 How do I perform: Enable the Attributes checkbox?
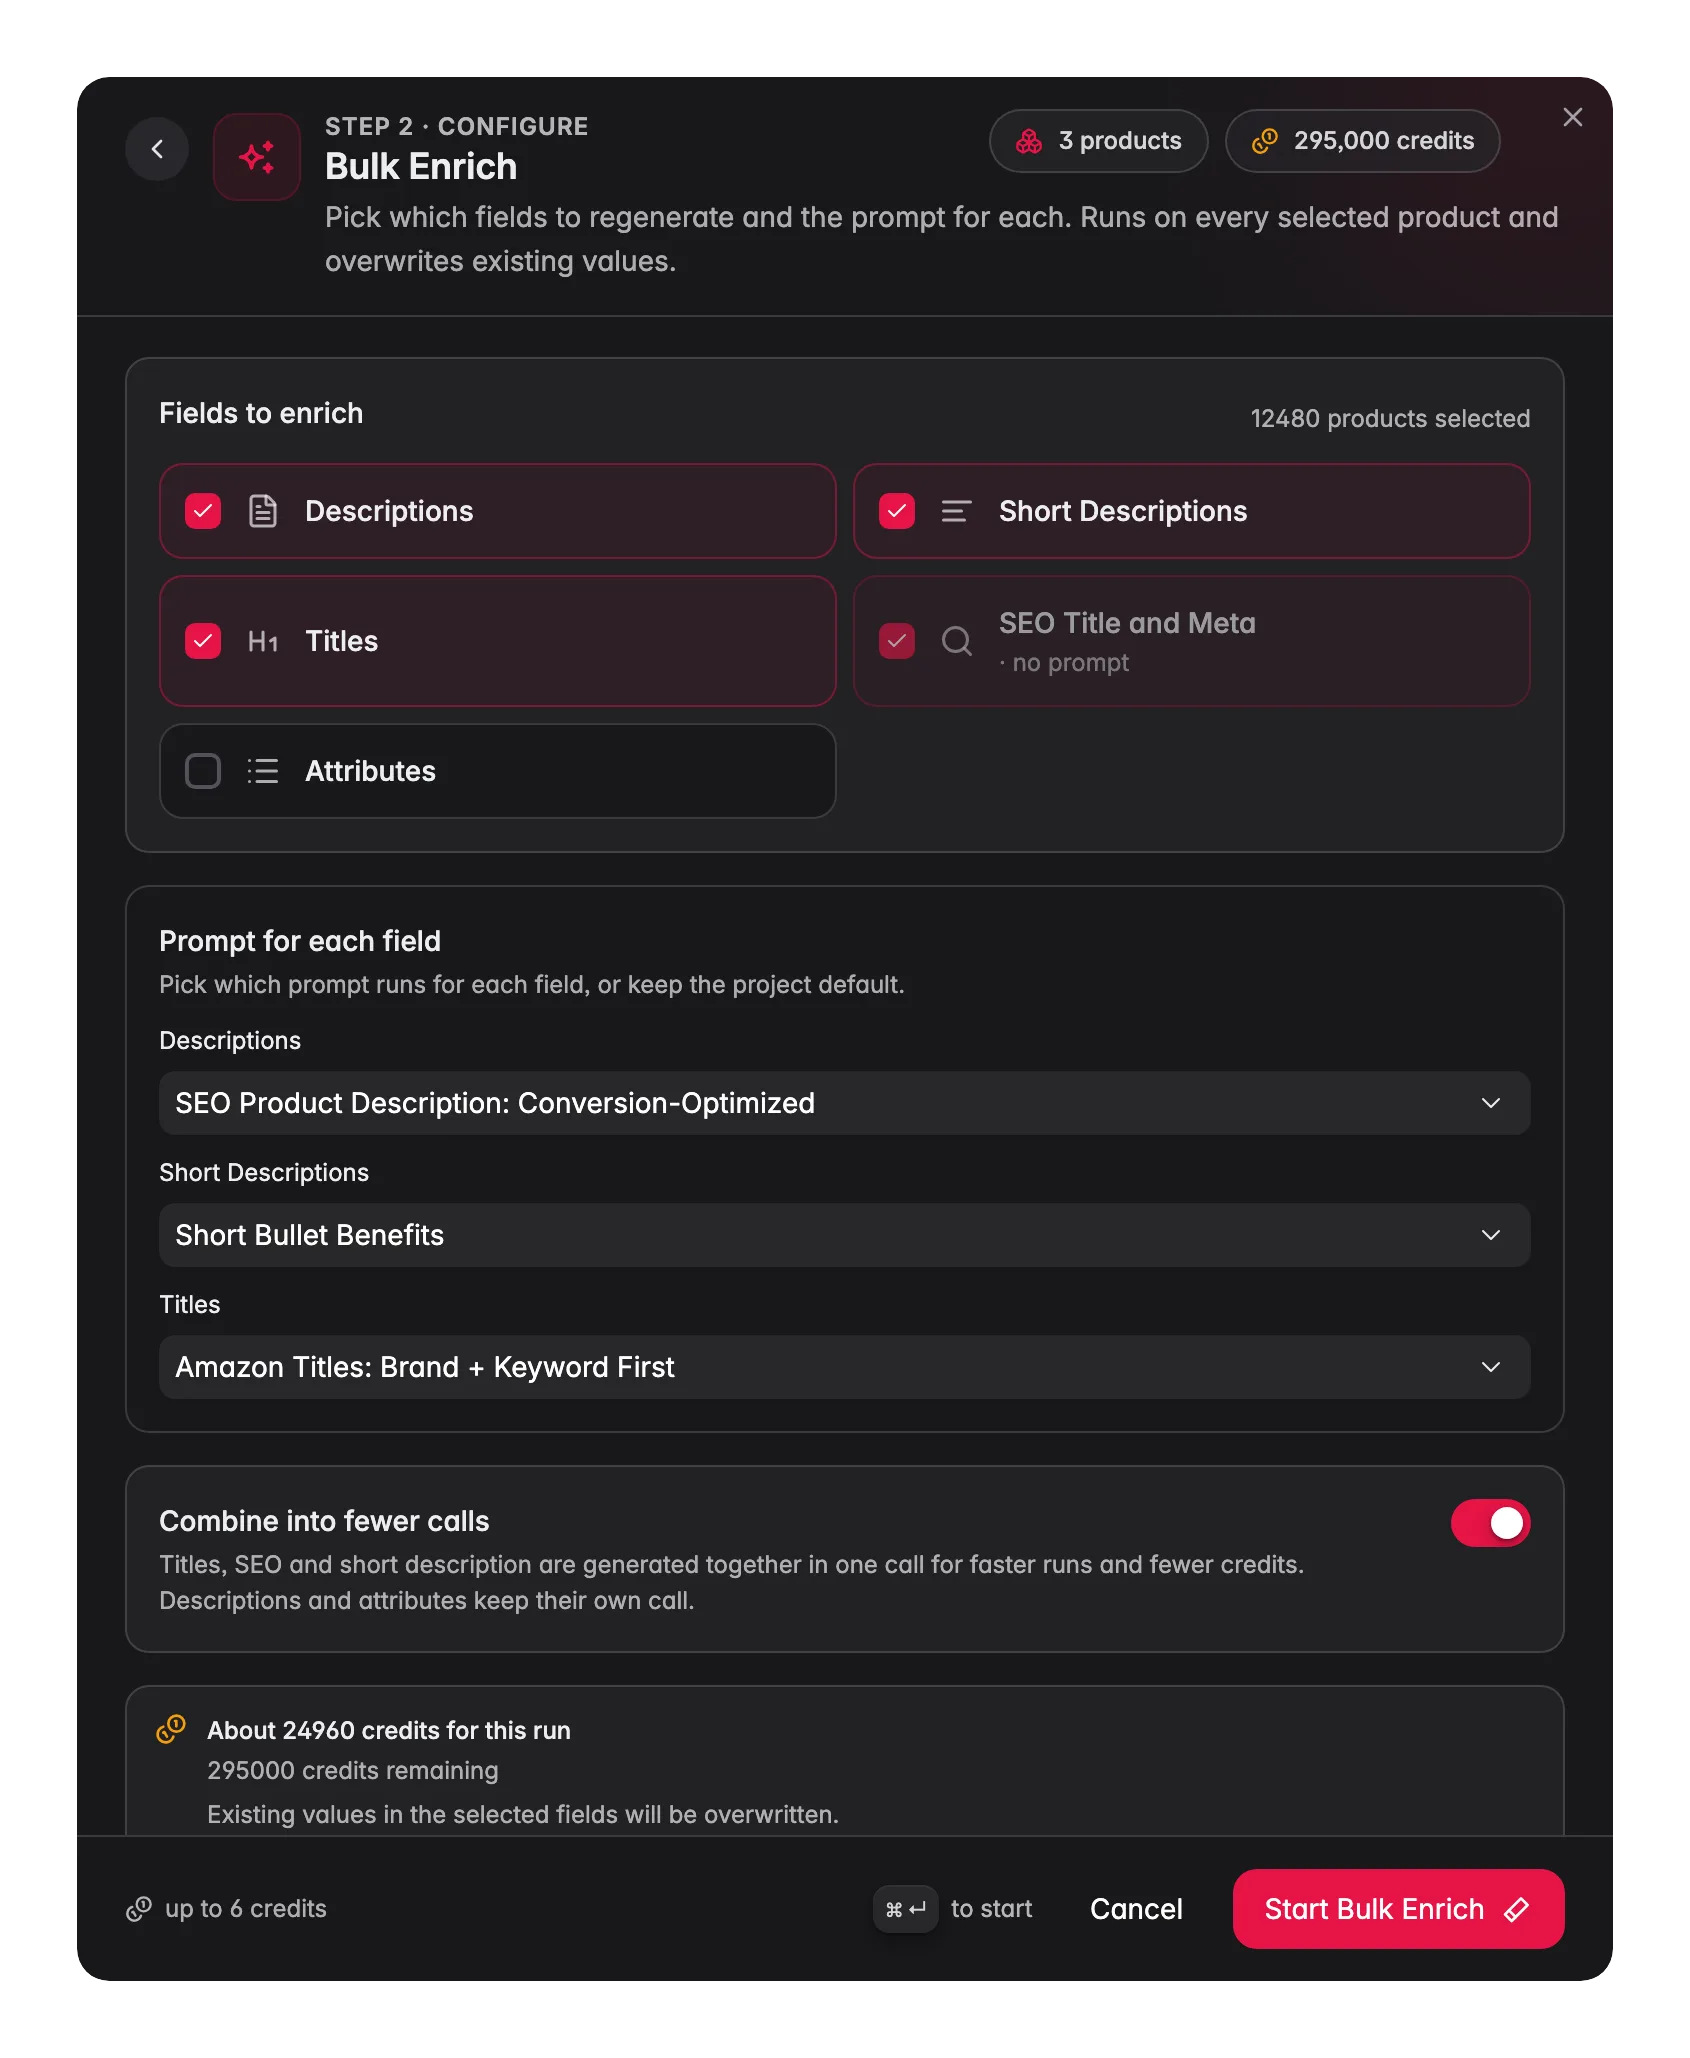coord(203,771)
